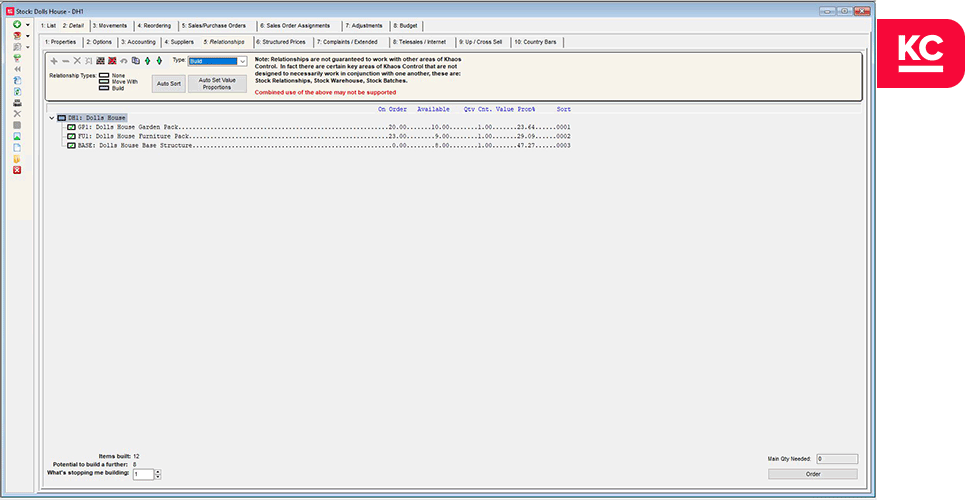Open the 7: Complaints / Extended sub-tab
Screen dimensions: 965x500
coord(347,42)
